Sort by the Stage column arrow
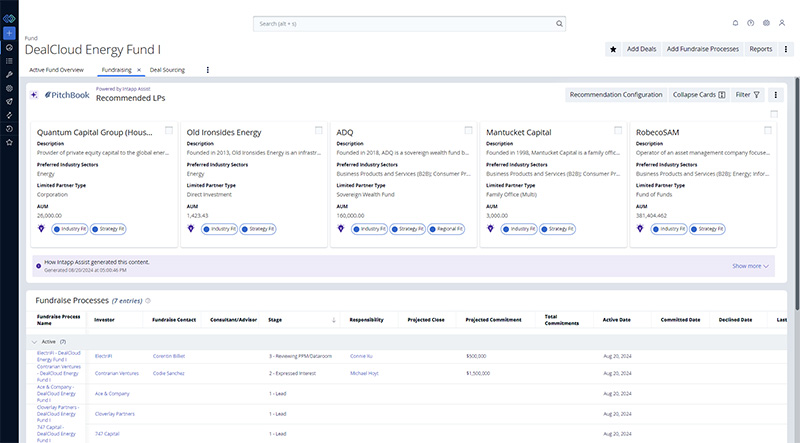The image size is (800, 443). pyautogui.click(x=334, y=320)
